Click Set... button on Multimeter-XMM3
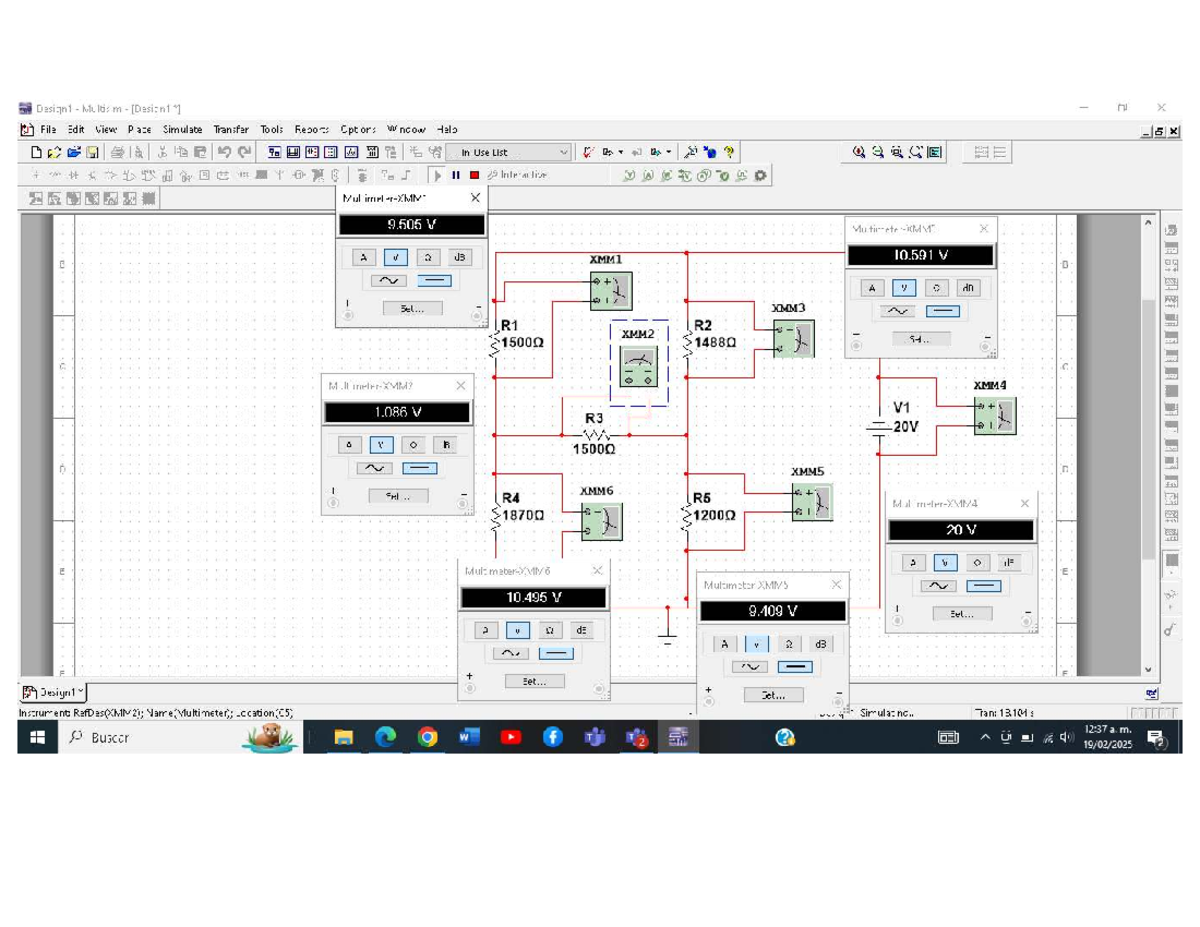The width and height of the screenshot is (1200, 927). (921, 339)
